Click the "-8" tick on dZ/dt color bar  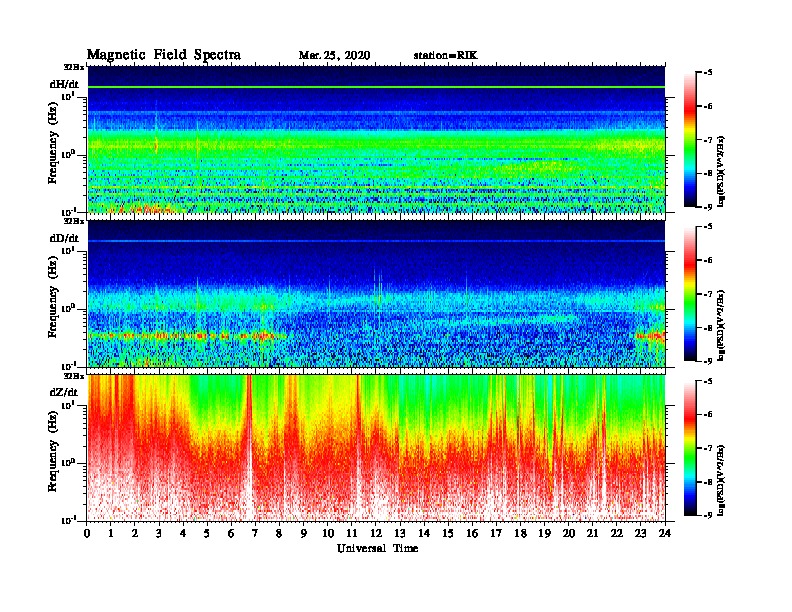708,482
